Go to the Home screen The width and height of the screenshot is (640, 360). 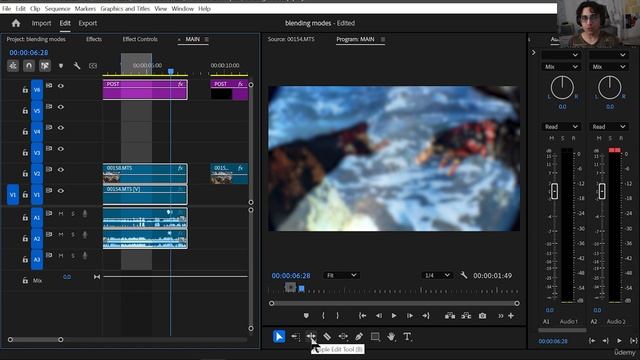(16, 23)
